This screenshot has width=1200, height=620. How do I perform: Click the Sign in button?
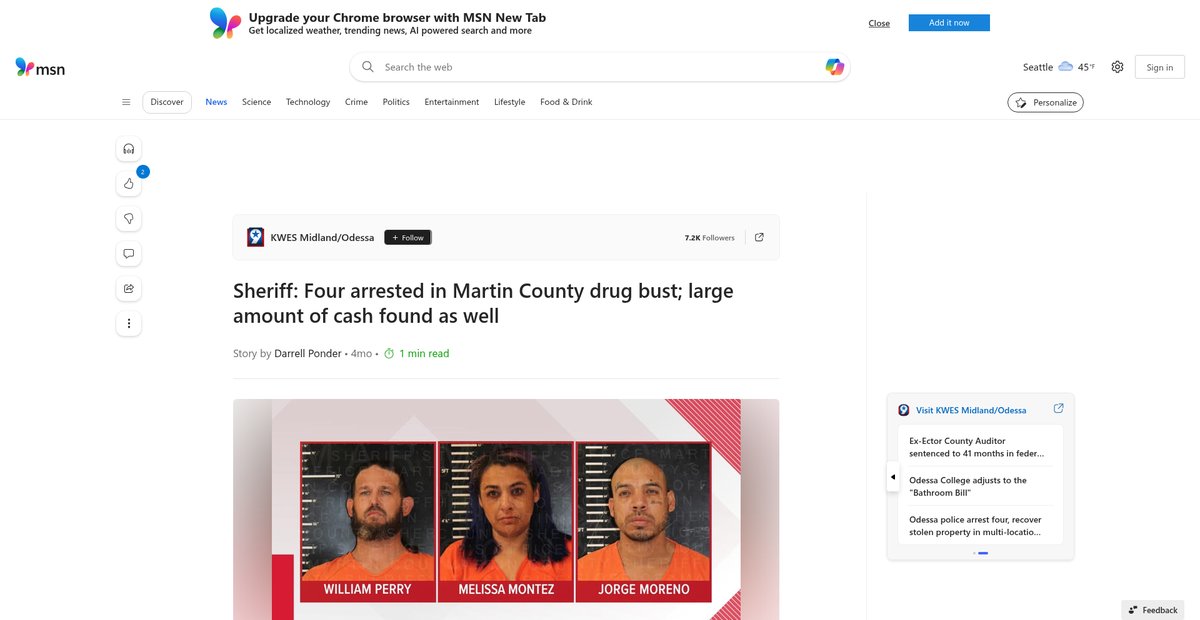pyautogui.click(x=1160, y=67)
